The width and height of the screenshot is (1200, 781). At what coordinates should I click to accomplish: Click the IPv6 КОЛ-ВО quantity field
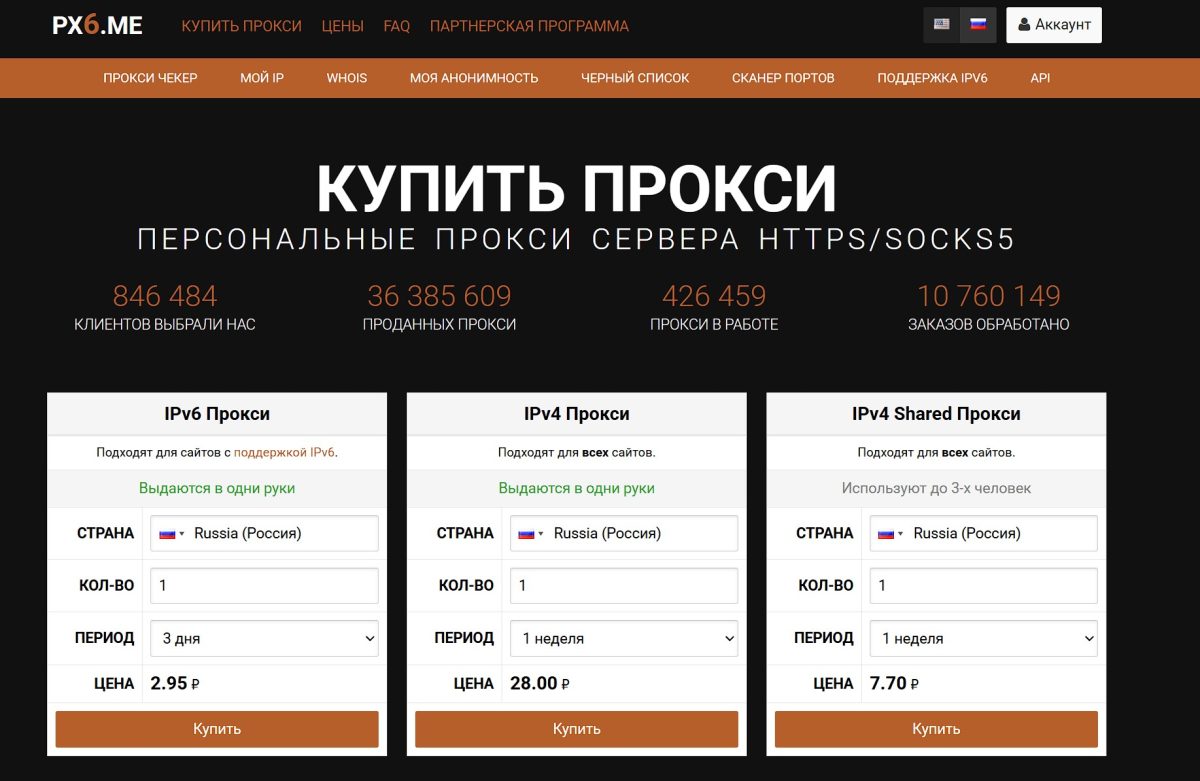[x=264, y=586]
